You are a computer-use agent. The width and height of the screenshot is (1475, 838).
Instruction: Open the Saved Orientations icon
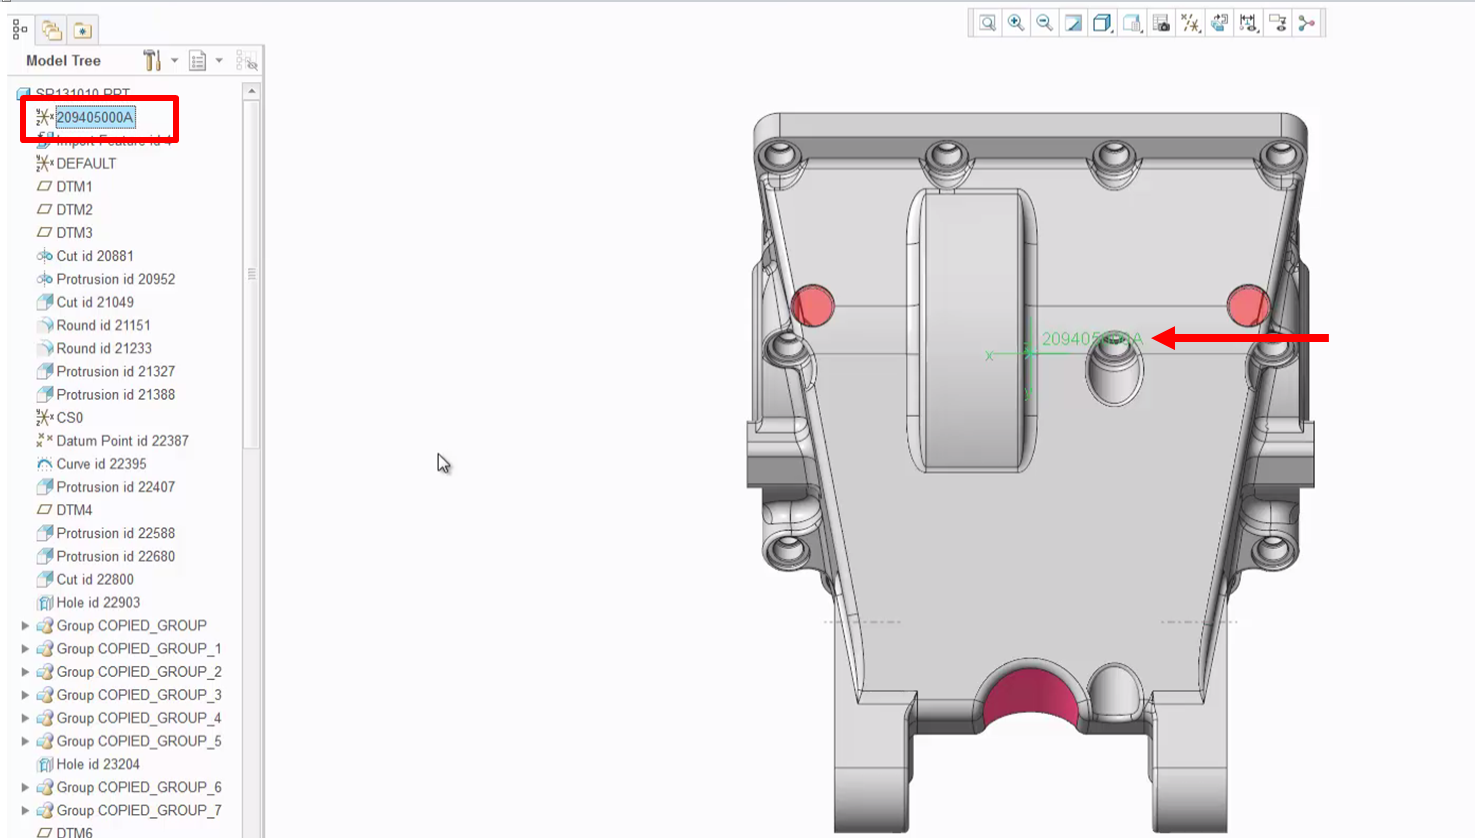click(1132, 23)
